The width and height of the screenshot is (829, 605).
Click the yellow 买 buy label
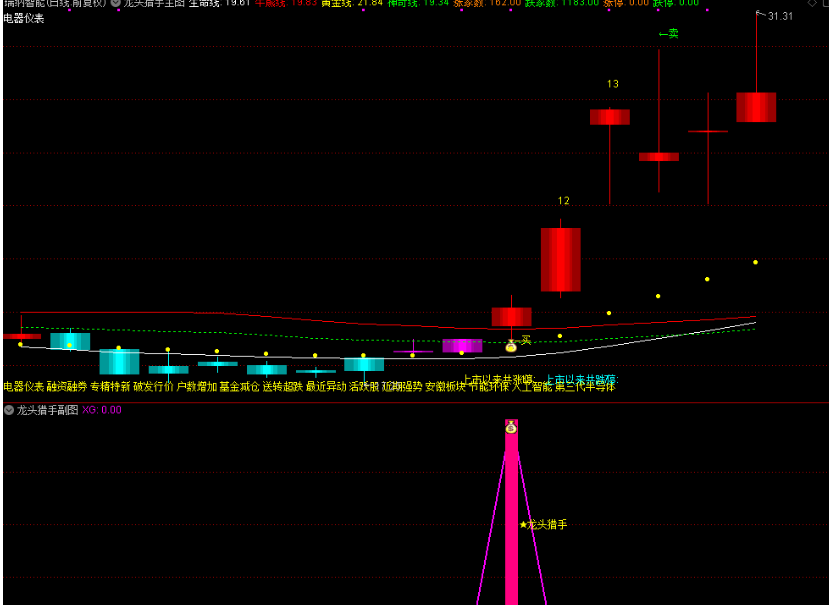click(526, 340)
